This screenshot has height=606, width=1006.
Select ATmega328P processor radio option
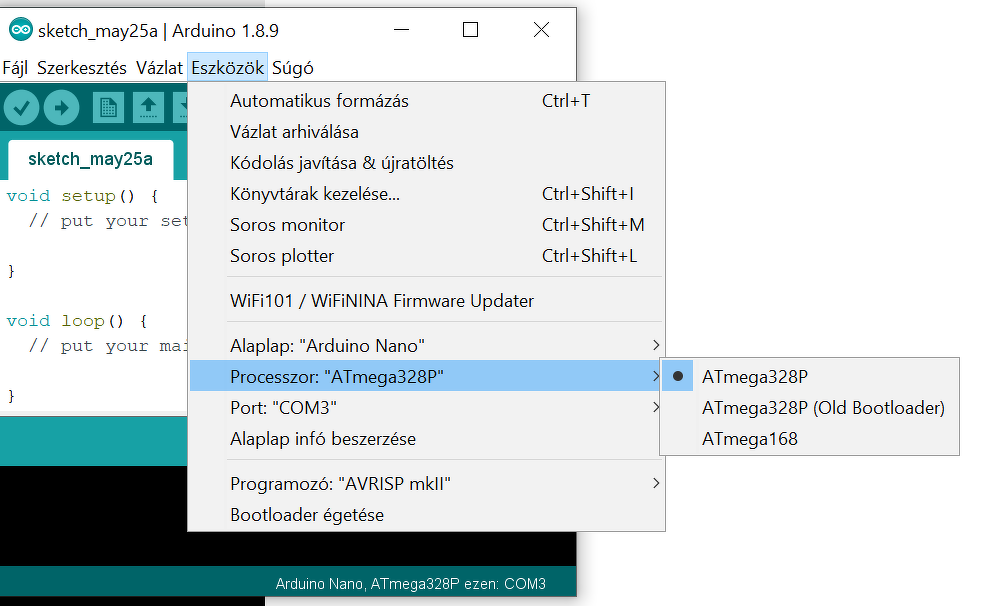coord(810,376)
